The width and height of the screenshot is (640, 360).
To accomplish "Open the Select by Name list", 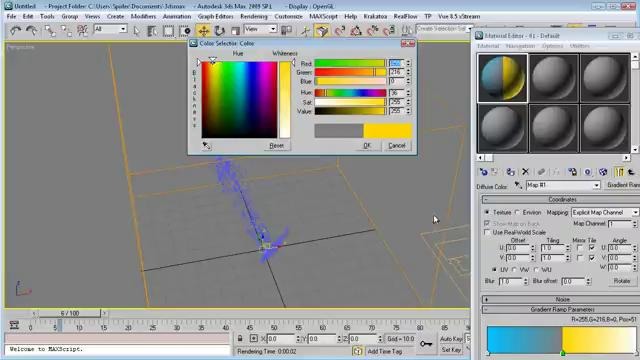I will coord(152,31).
